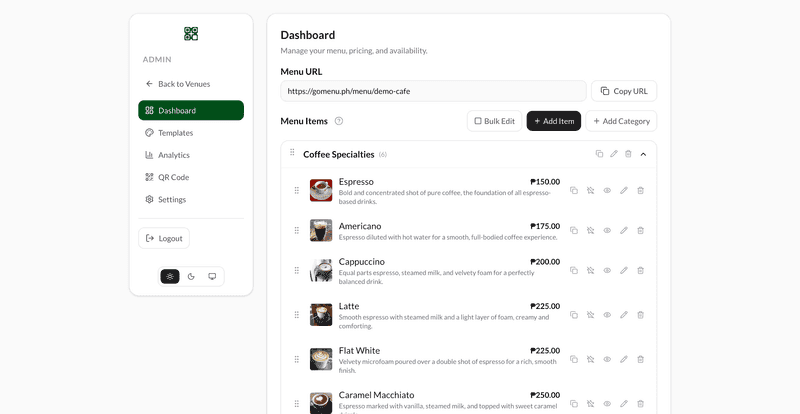Image resolution: width=800 pixels, height=414 pixels.
Task: Edit the Flat White item
Action: coord(623,359)
